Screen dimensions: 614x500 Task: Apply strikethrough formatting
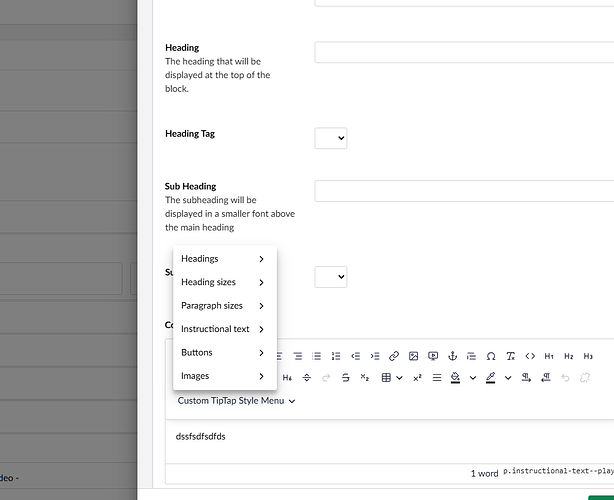coord(345,377)
